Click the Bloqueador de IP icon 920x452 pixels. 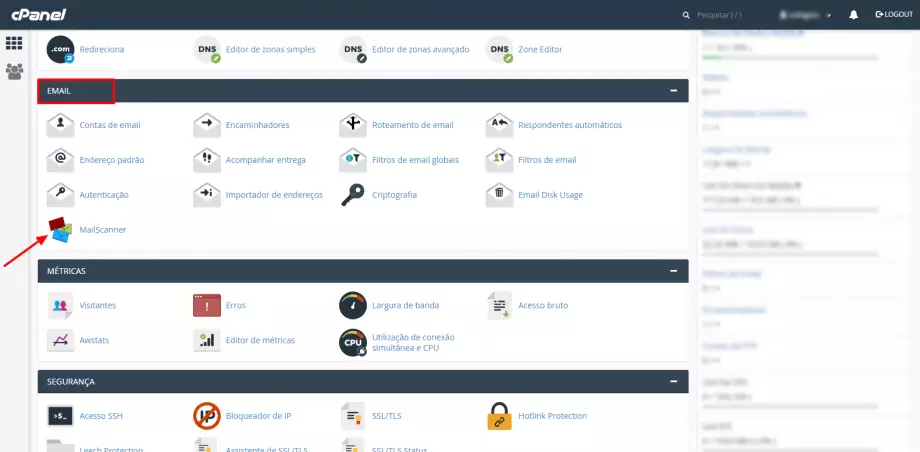coord(207,415)
